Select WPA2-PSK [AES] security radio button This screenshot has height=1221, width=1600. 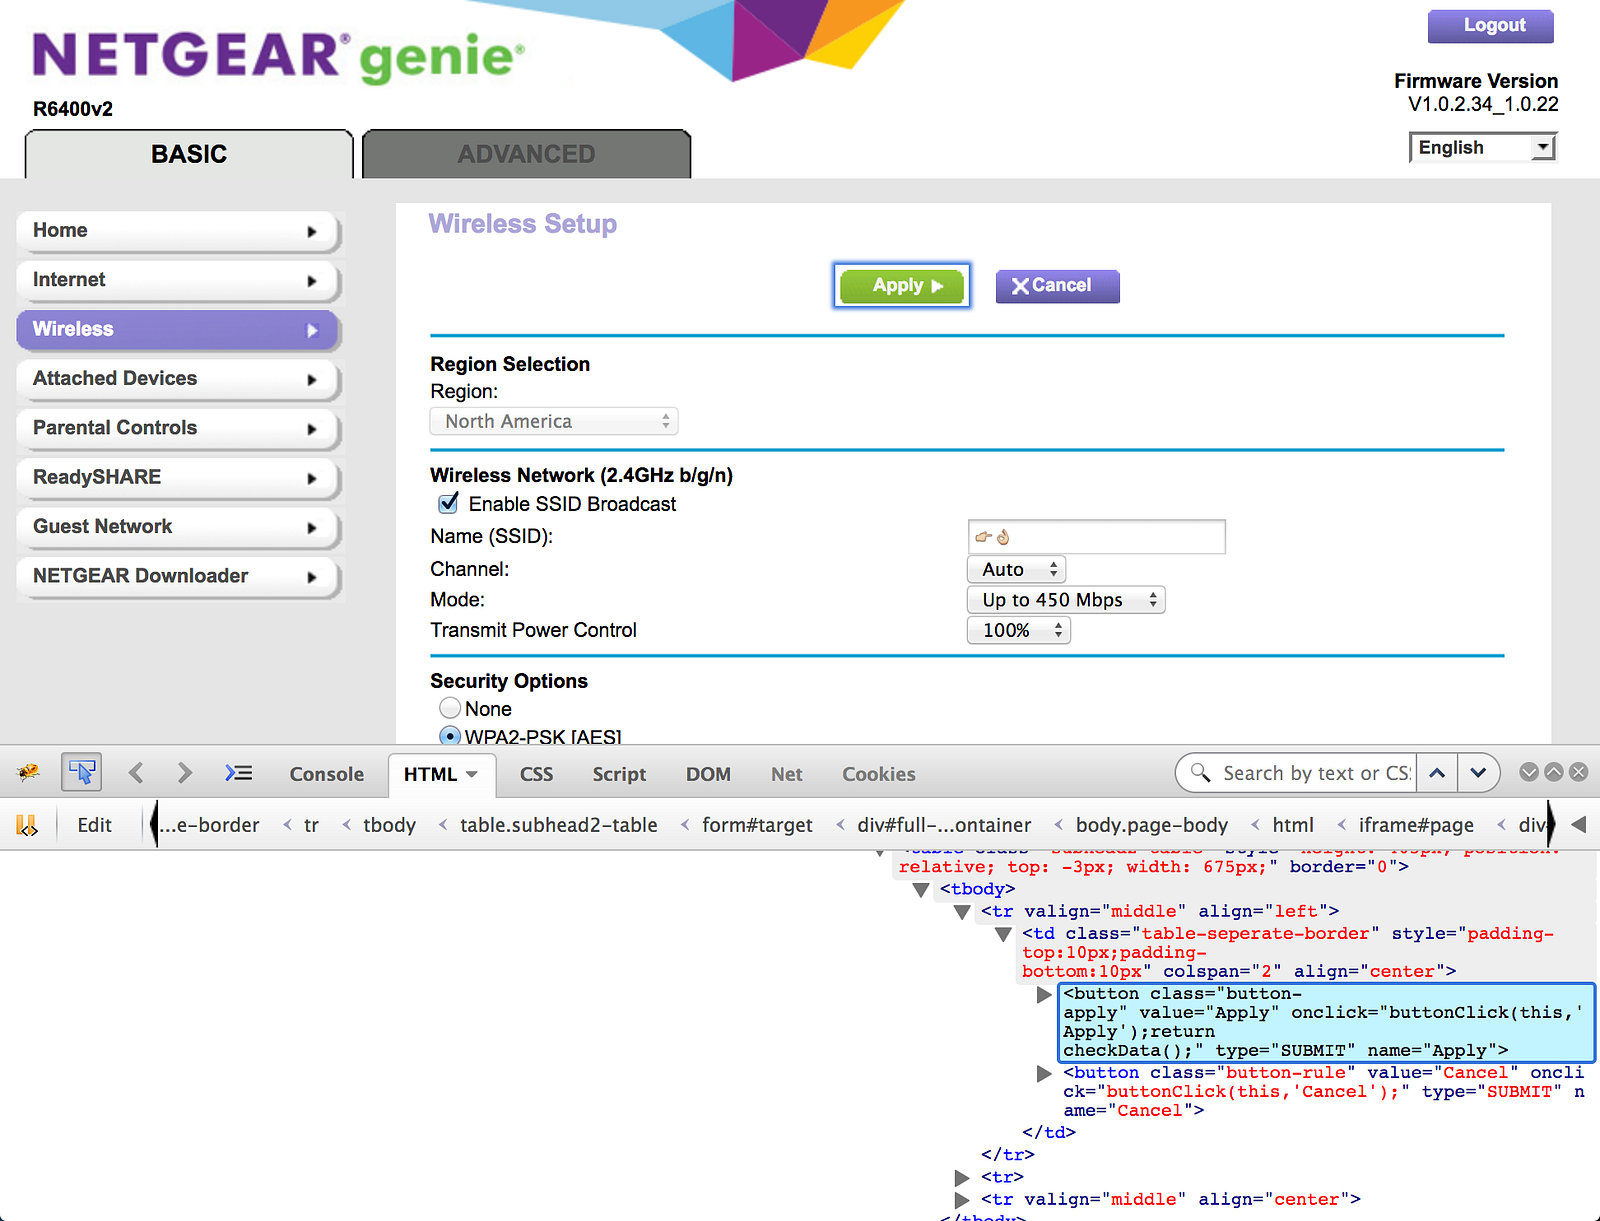(450, 736)
